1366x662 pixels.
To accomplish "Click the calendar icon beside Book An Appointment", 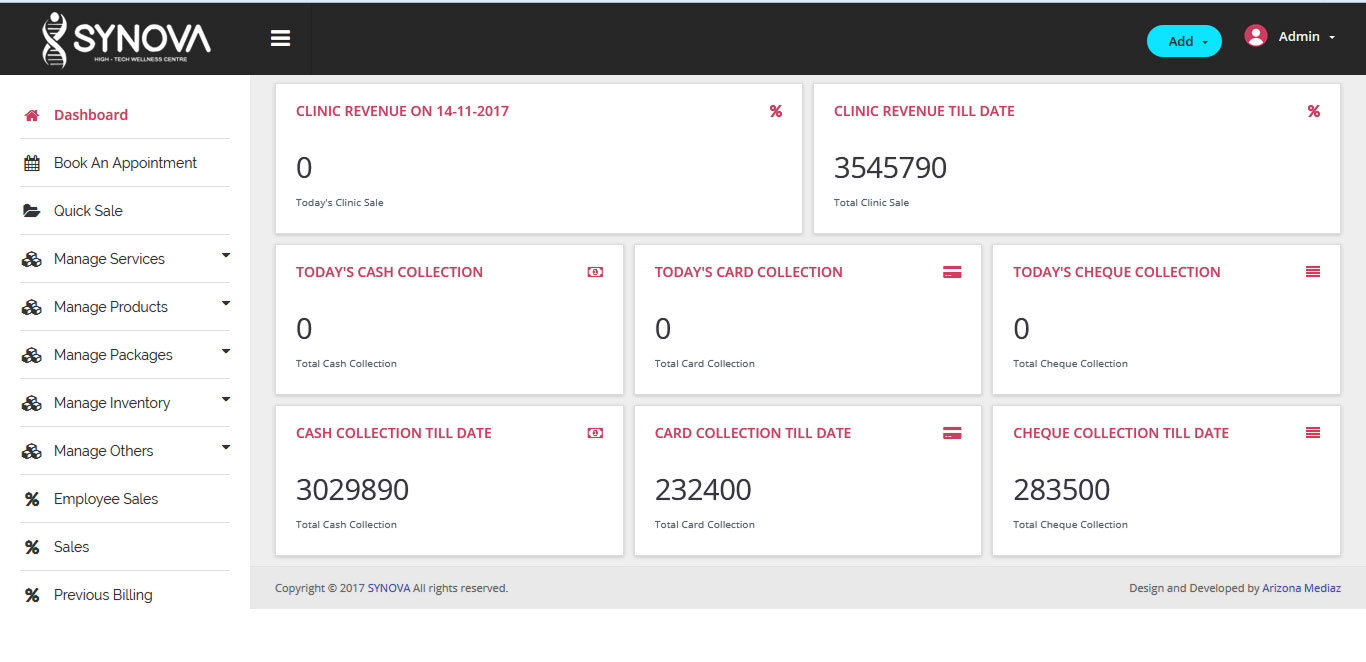I will [x=32, y=163].
